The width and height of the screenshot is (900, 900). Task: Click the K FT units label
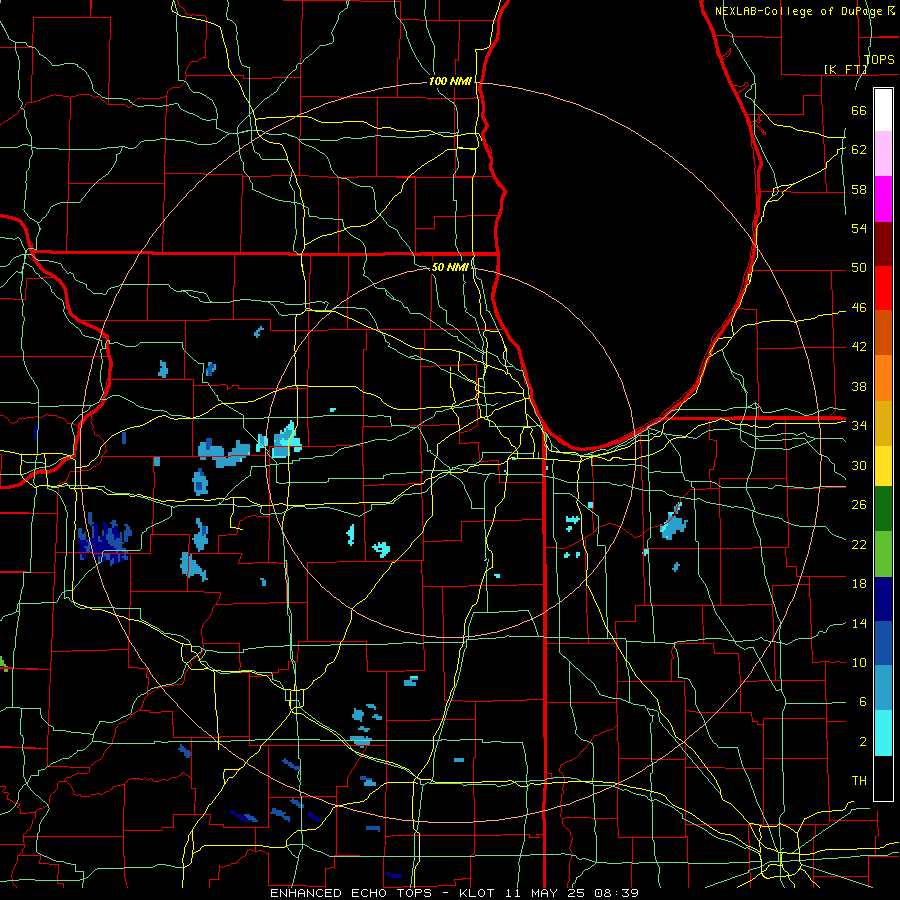coord(845,69)
